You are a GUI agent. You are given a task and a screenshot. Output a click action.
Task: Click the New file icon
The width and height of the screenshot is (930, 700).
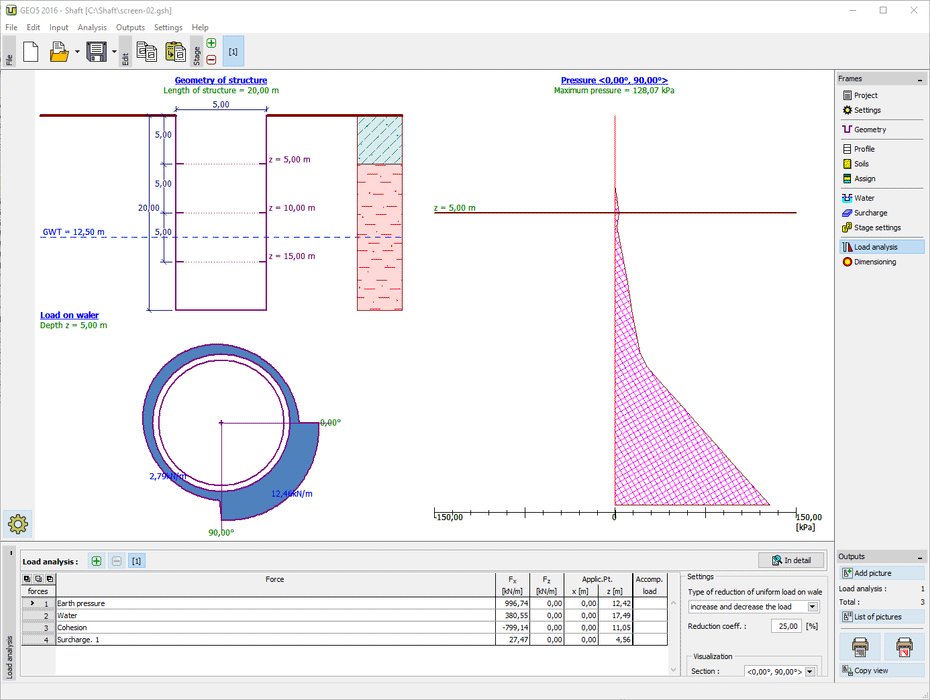(x=30, y=52)
